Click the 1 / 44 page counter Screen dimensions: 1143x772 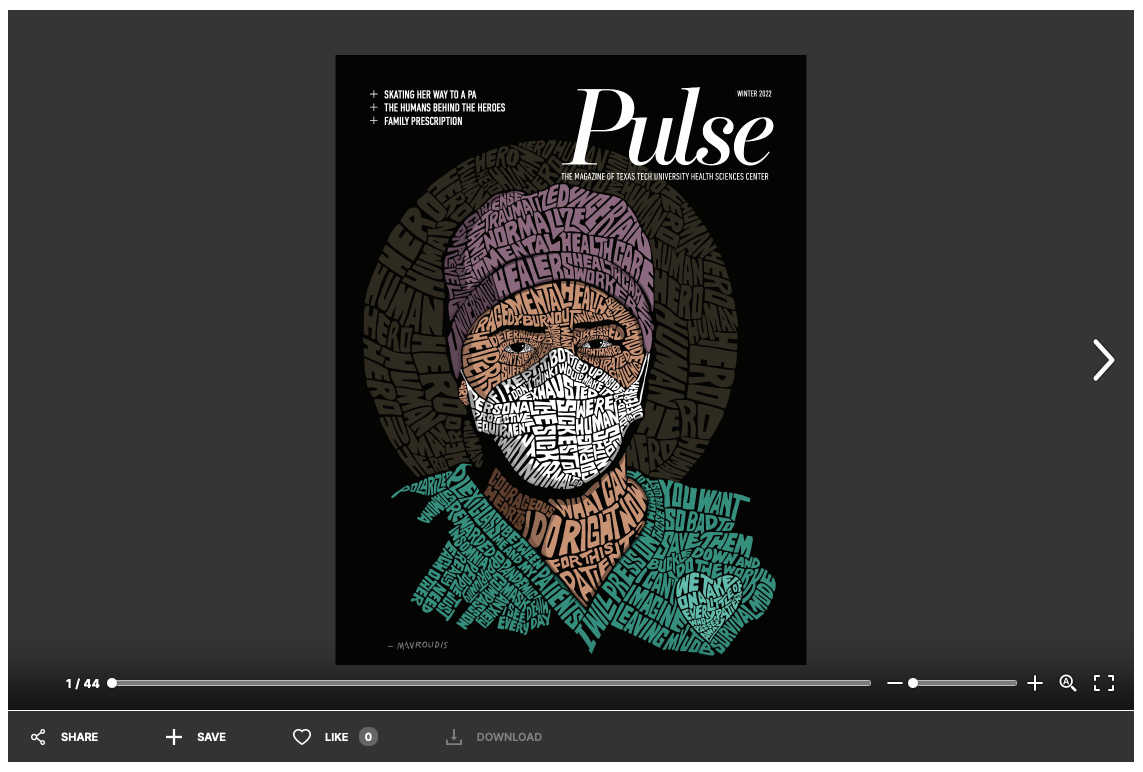click(83, 684)
